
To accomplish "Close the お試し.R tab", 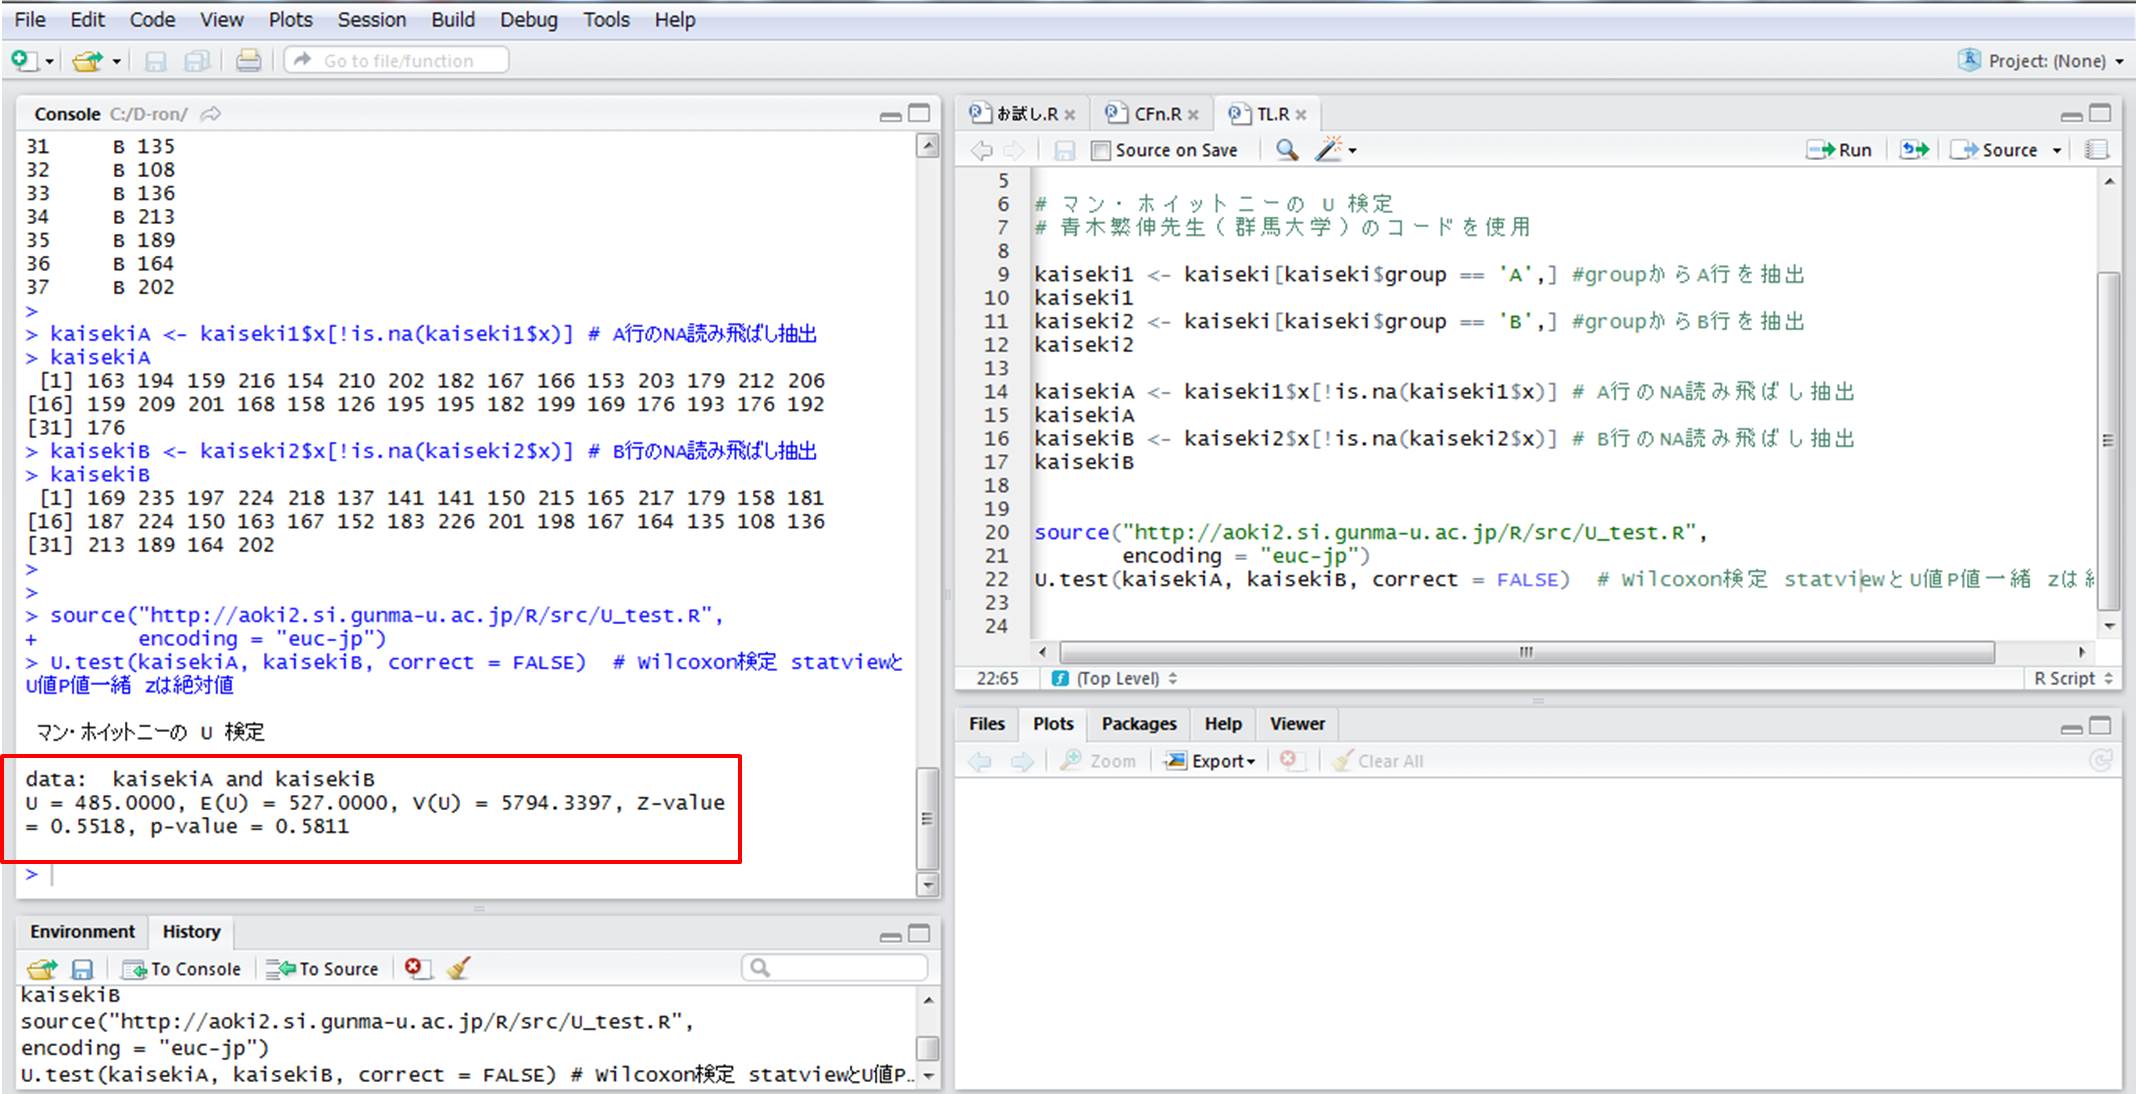I will (x=1070, y=115).
